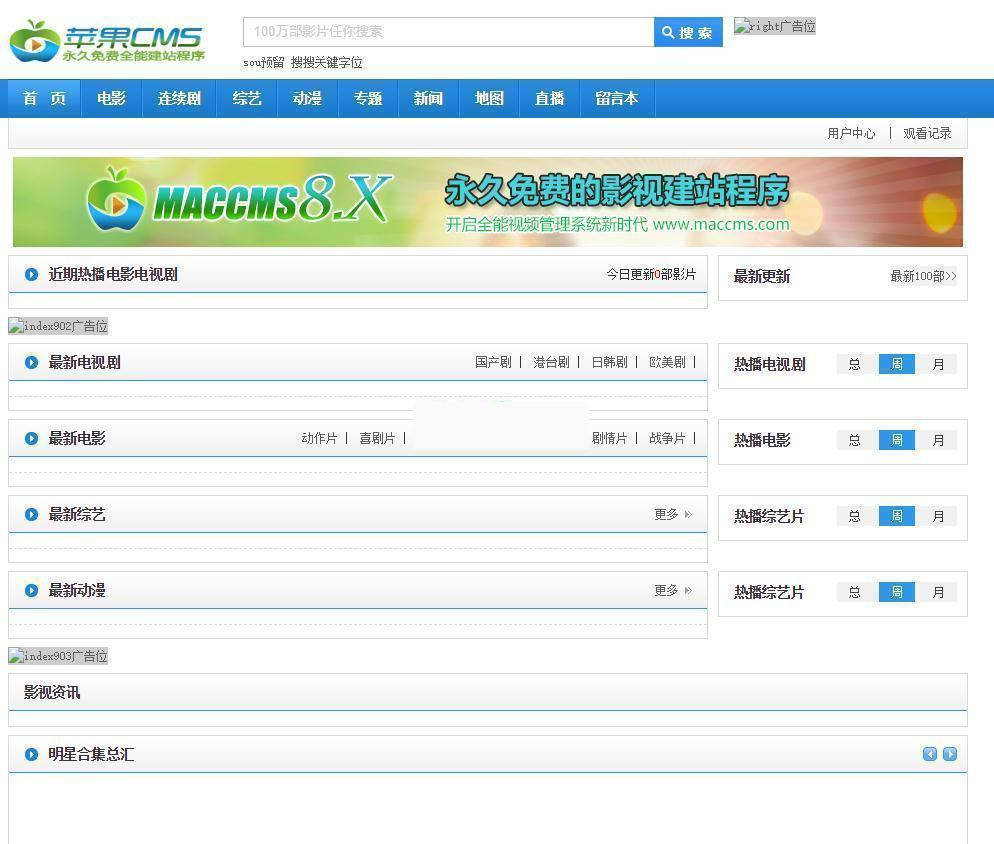This screenshot has width=994, height=844.
Task: Click the index902广告位 image placeholder
Action: click(x=58, y=326)
